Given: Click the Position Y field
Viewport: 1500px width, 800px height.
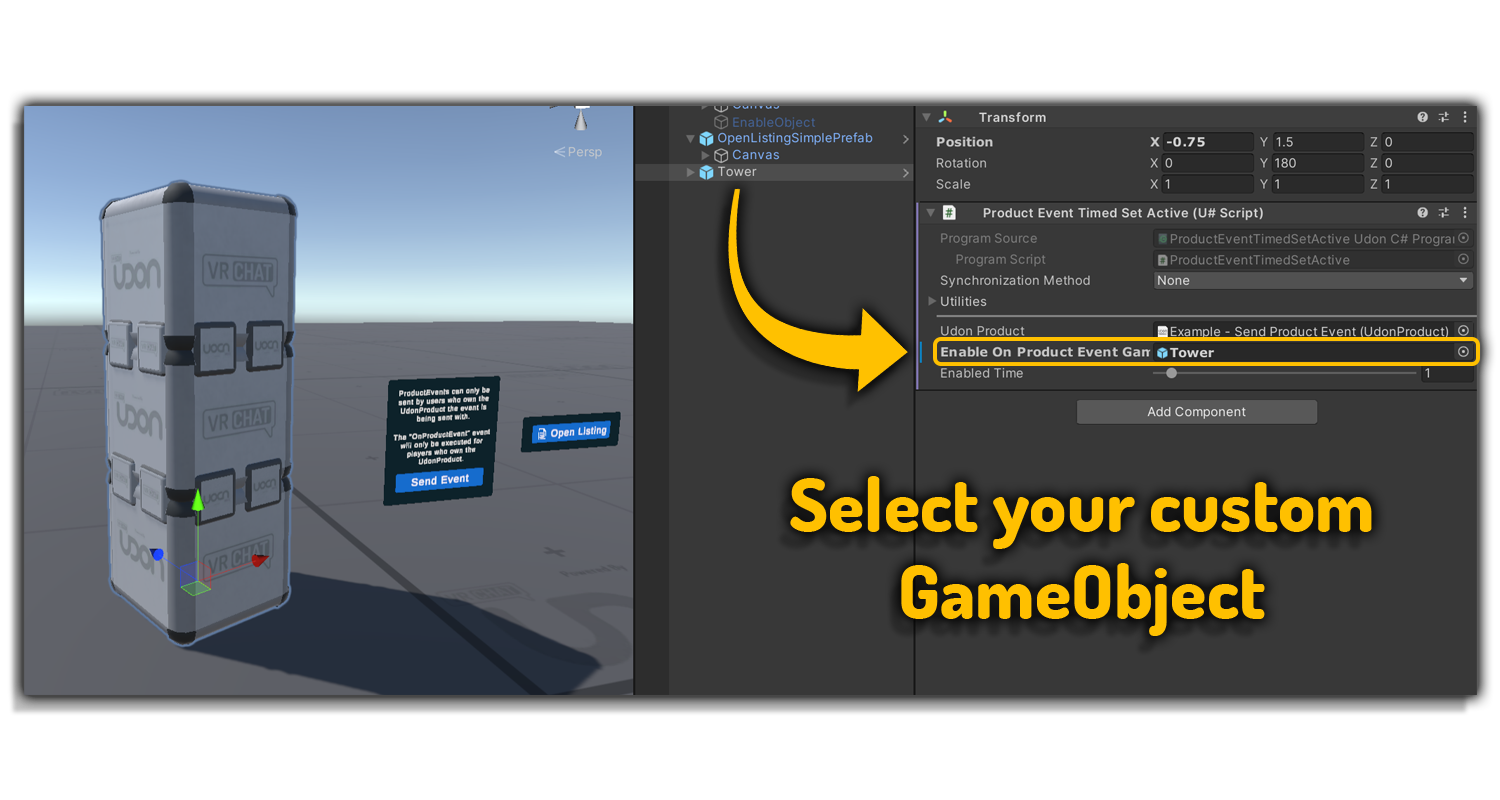Looking at the screenshot, I should (1318, 142).
